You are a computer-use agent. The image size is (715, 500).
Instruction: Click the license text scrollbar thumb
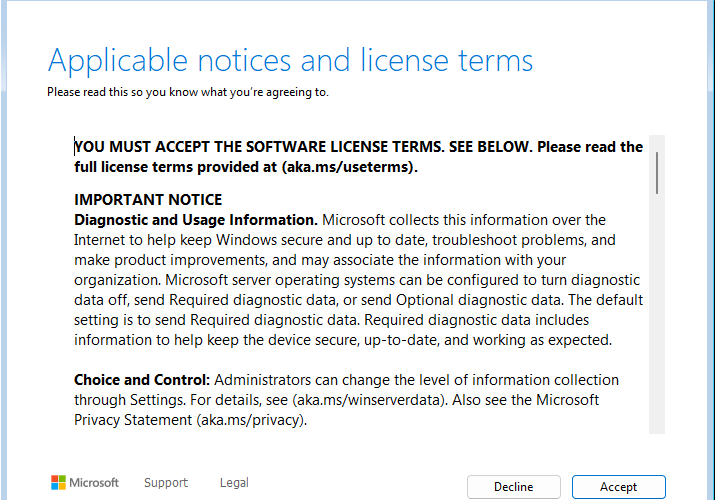[x=657, y=173]
